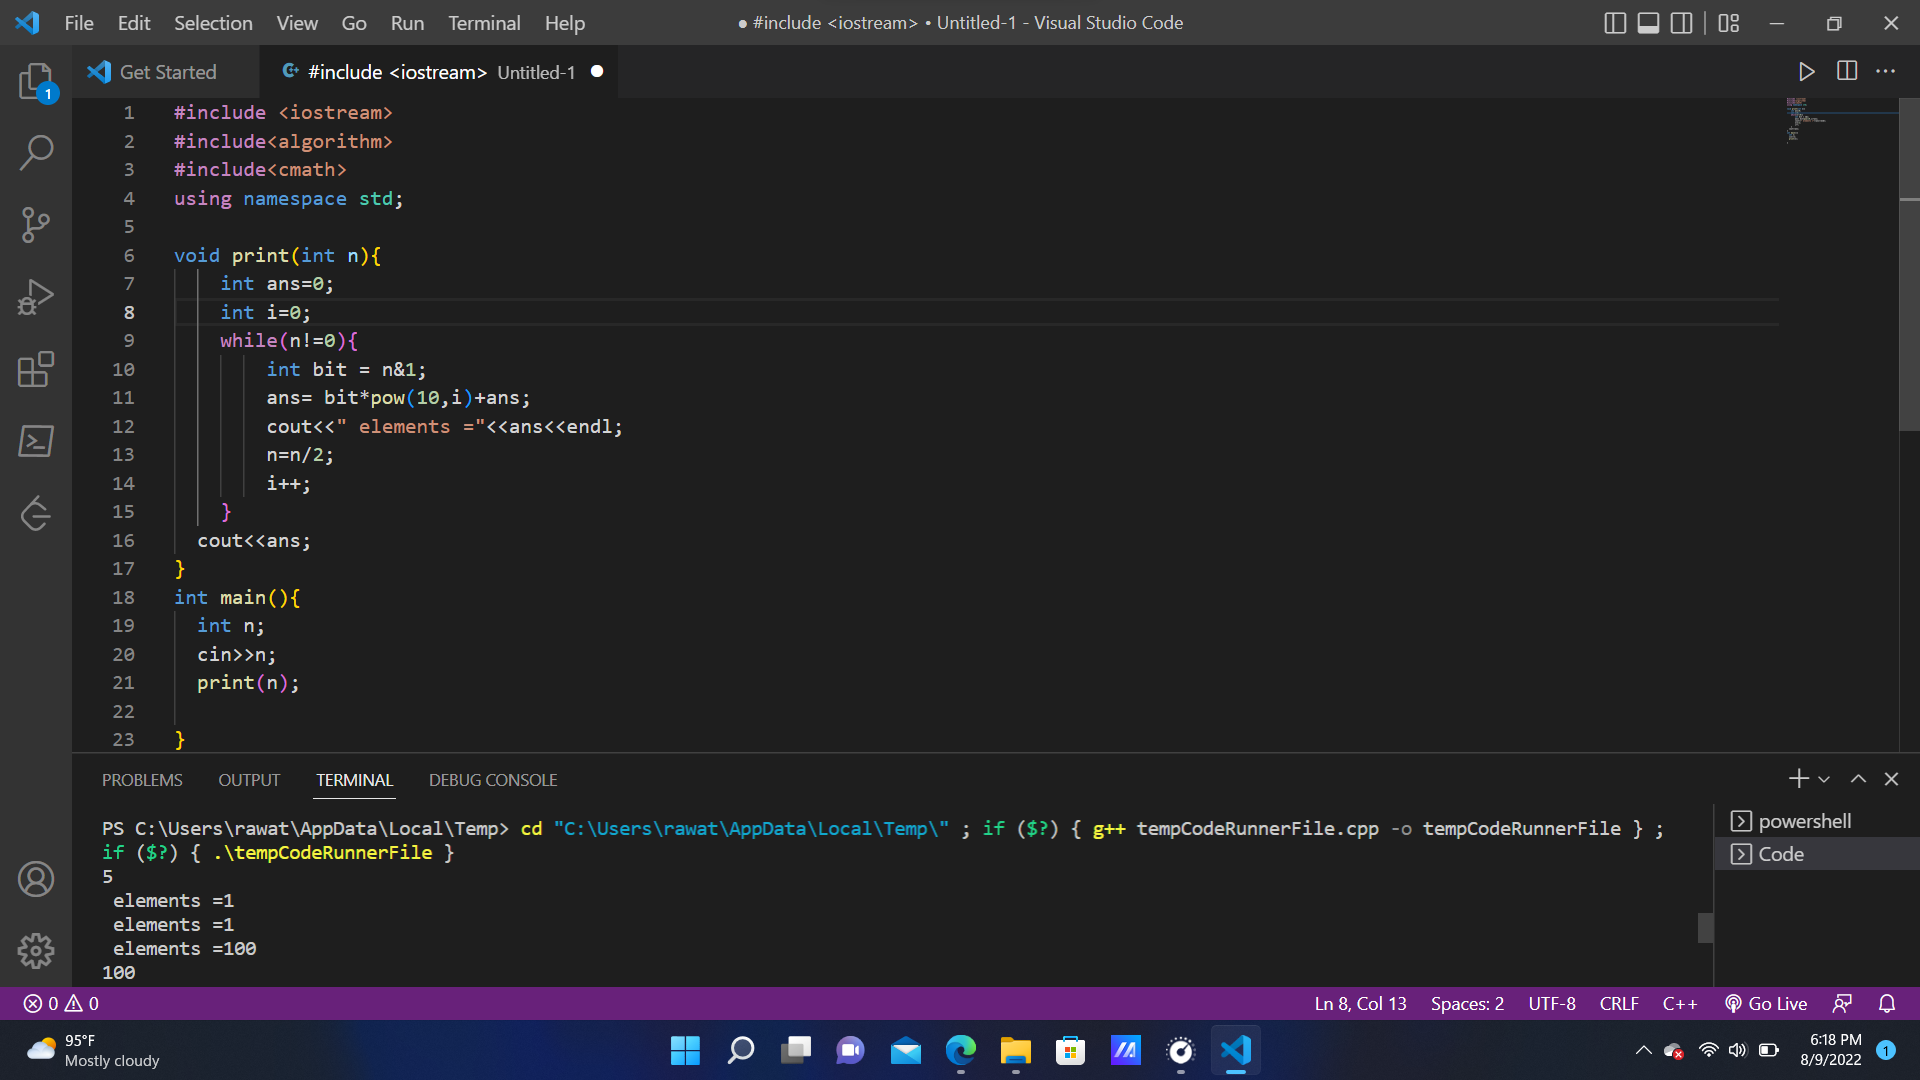Toggle the secondary side bar layout
Viewport: 1920px width, 1080px height.
tap(1682, 23)
